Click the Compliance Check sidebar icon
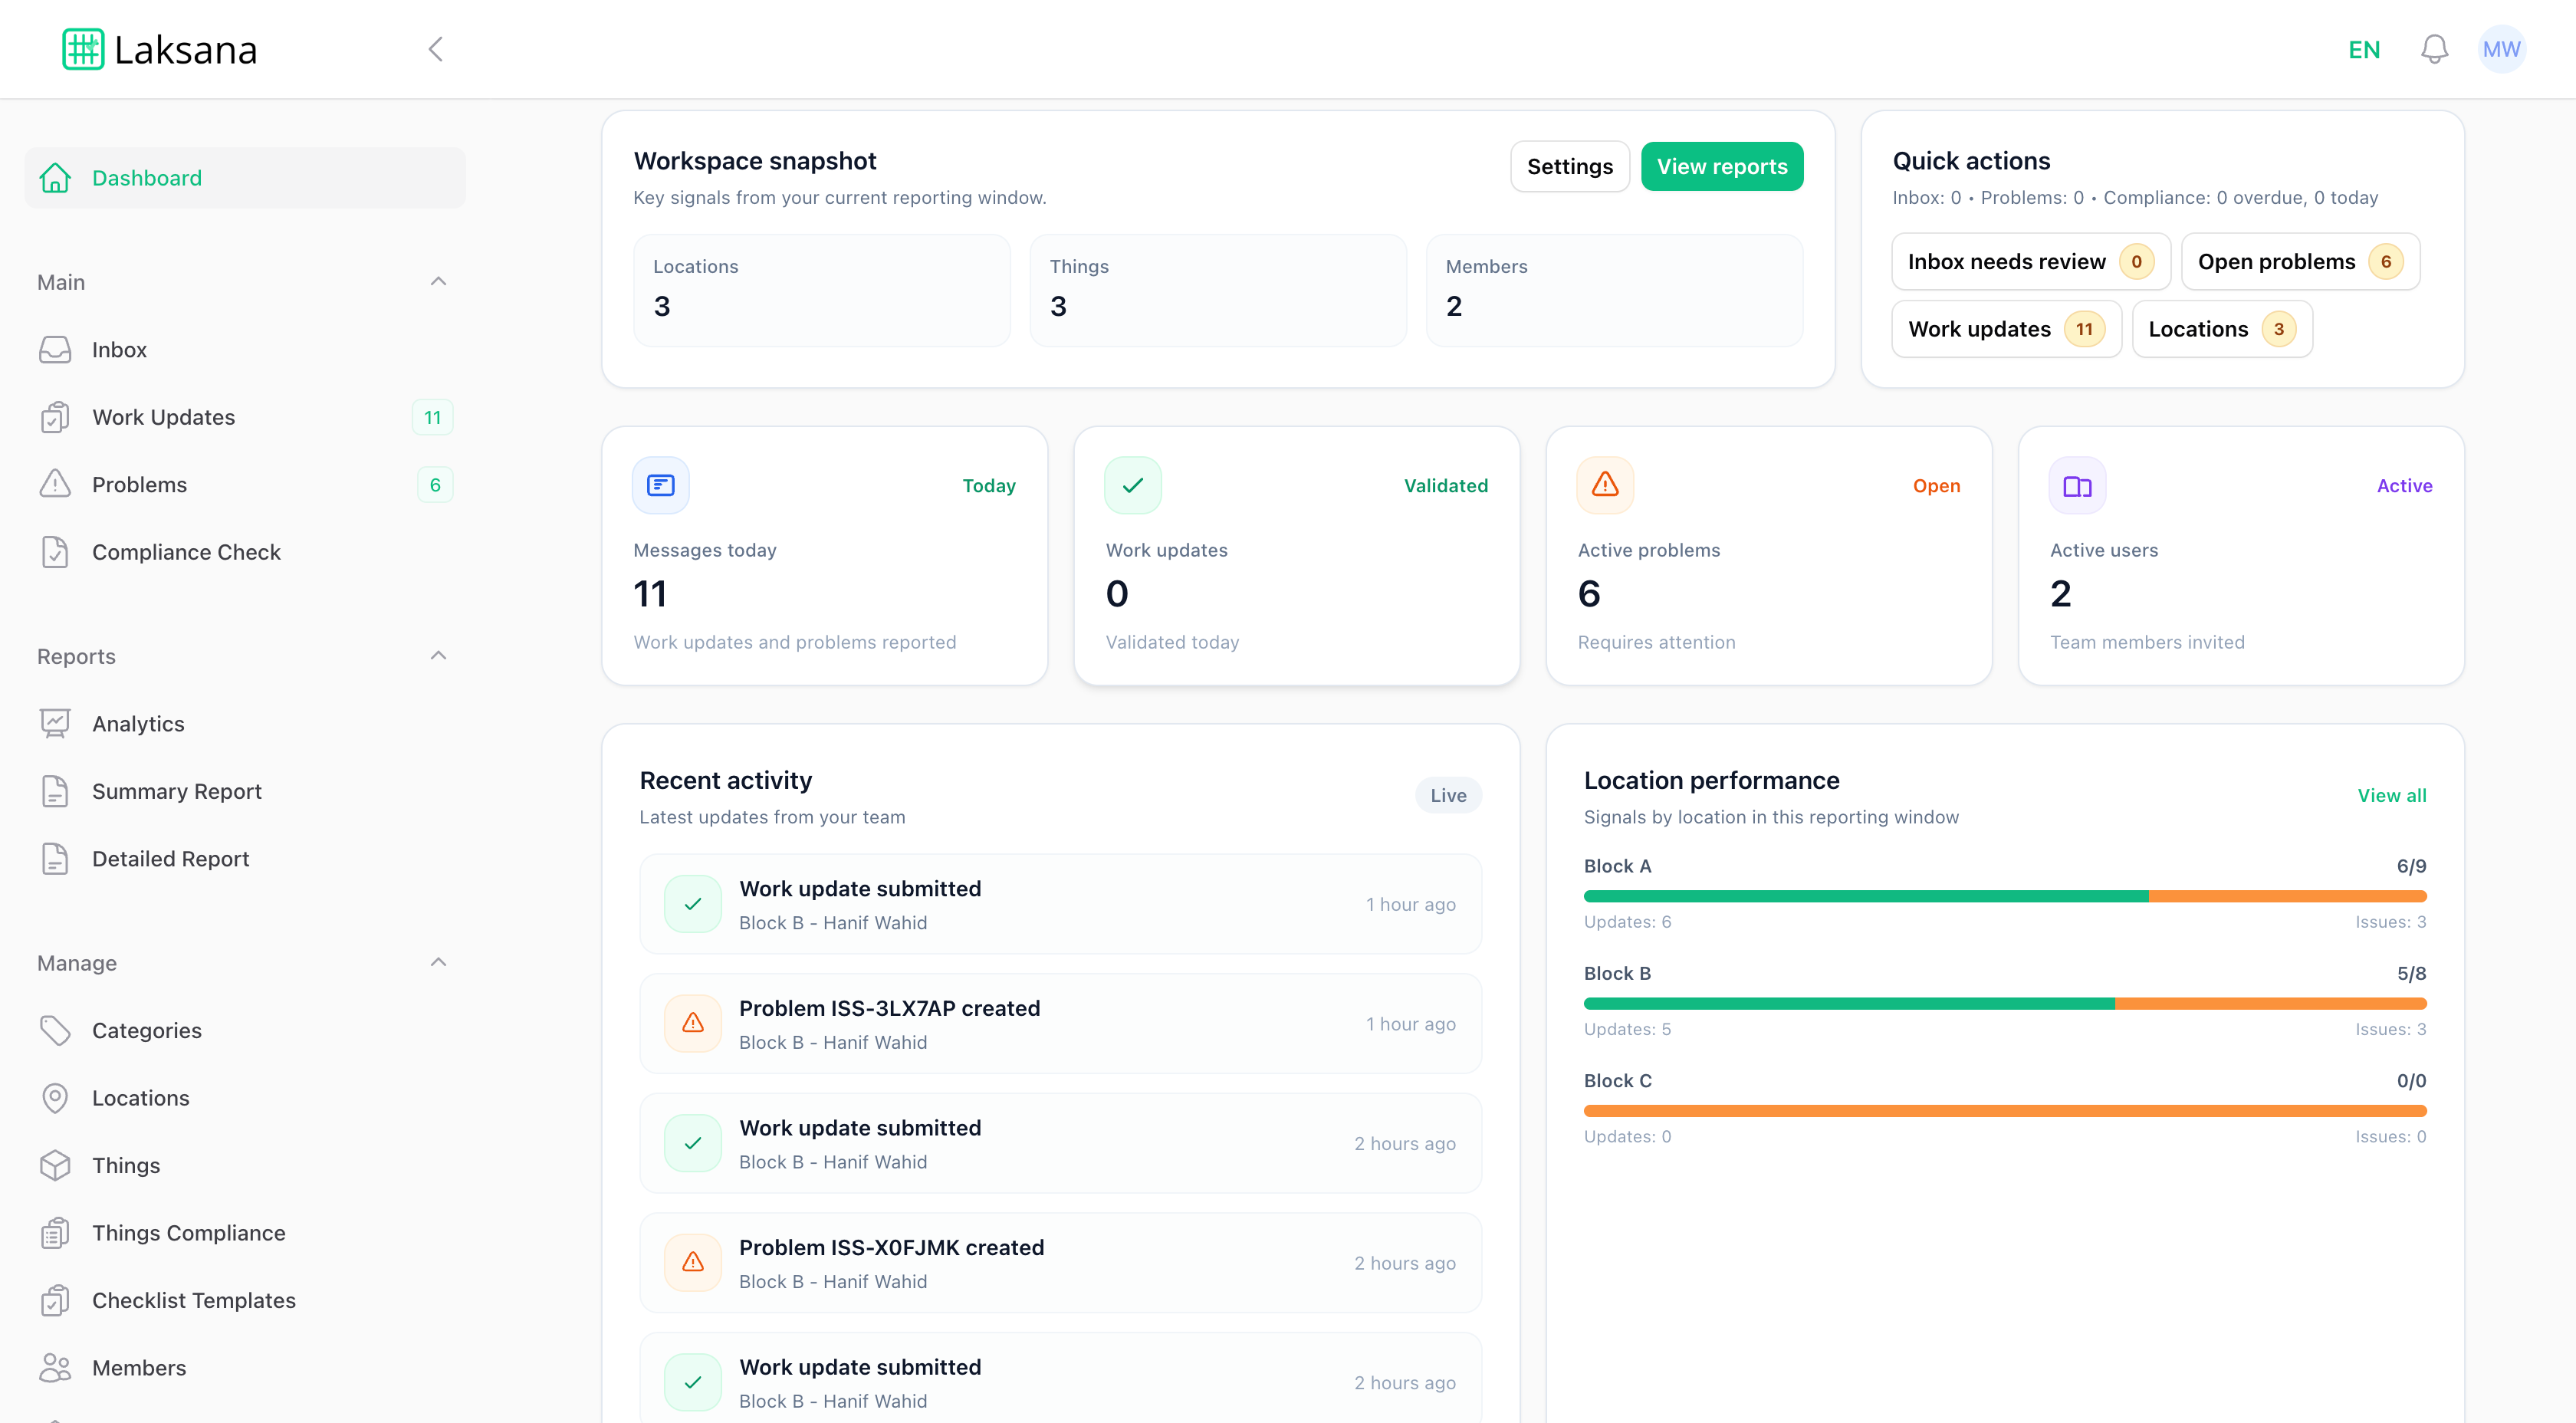The width and height of the screenshot is (2576, 1423). (55, 551)
